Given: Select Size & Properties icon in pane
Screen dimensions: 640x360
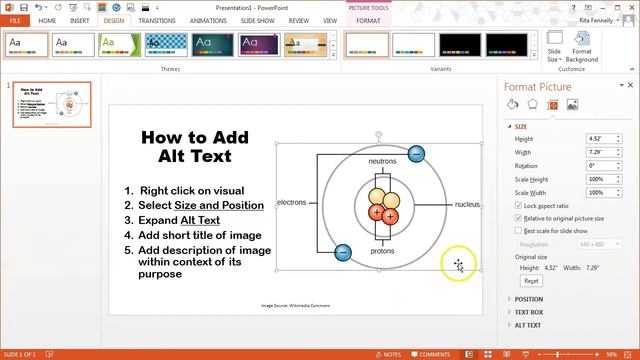Looking at the screenshot, I should coord(552,105).
